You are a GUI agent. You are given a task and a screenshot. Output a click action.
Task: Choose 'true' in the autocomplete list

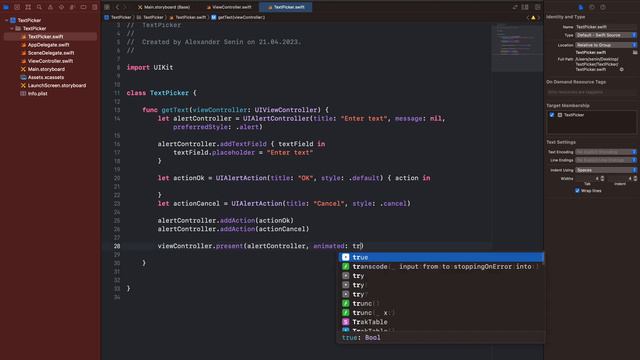(441, 257)
